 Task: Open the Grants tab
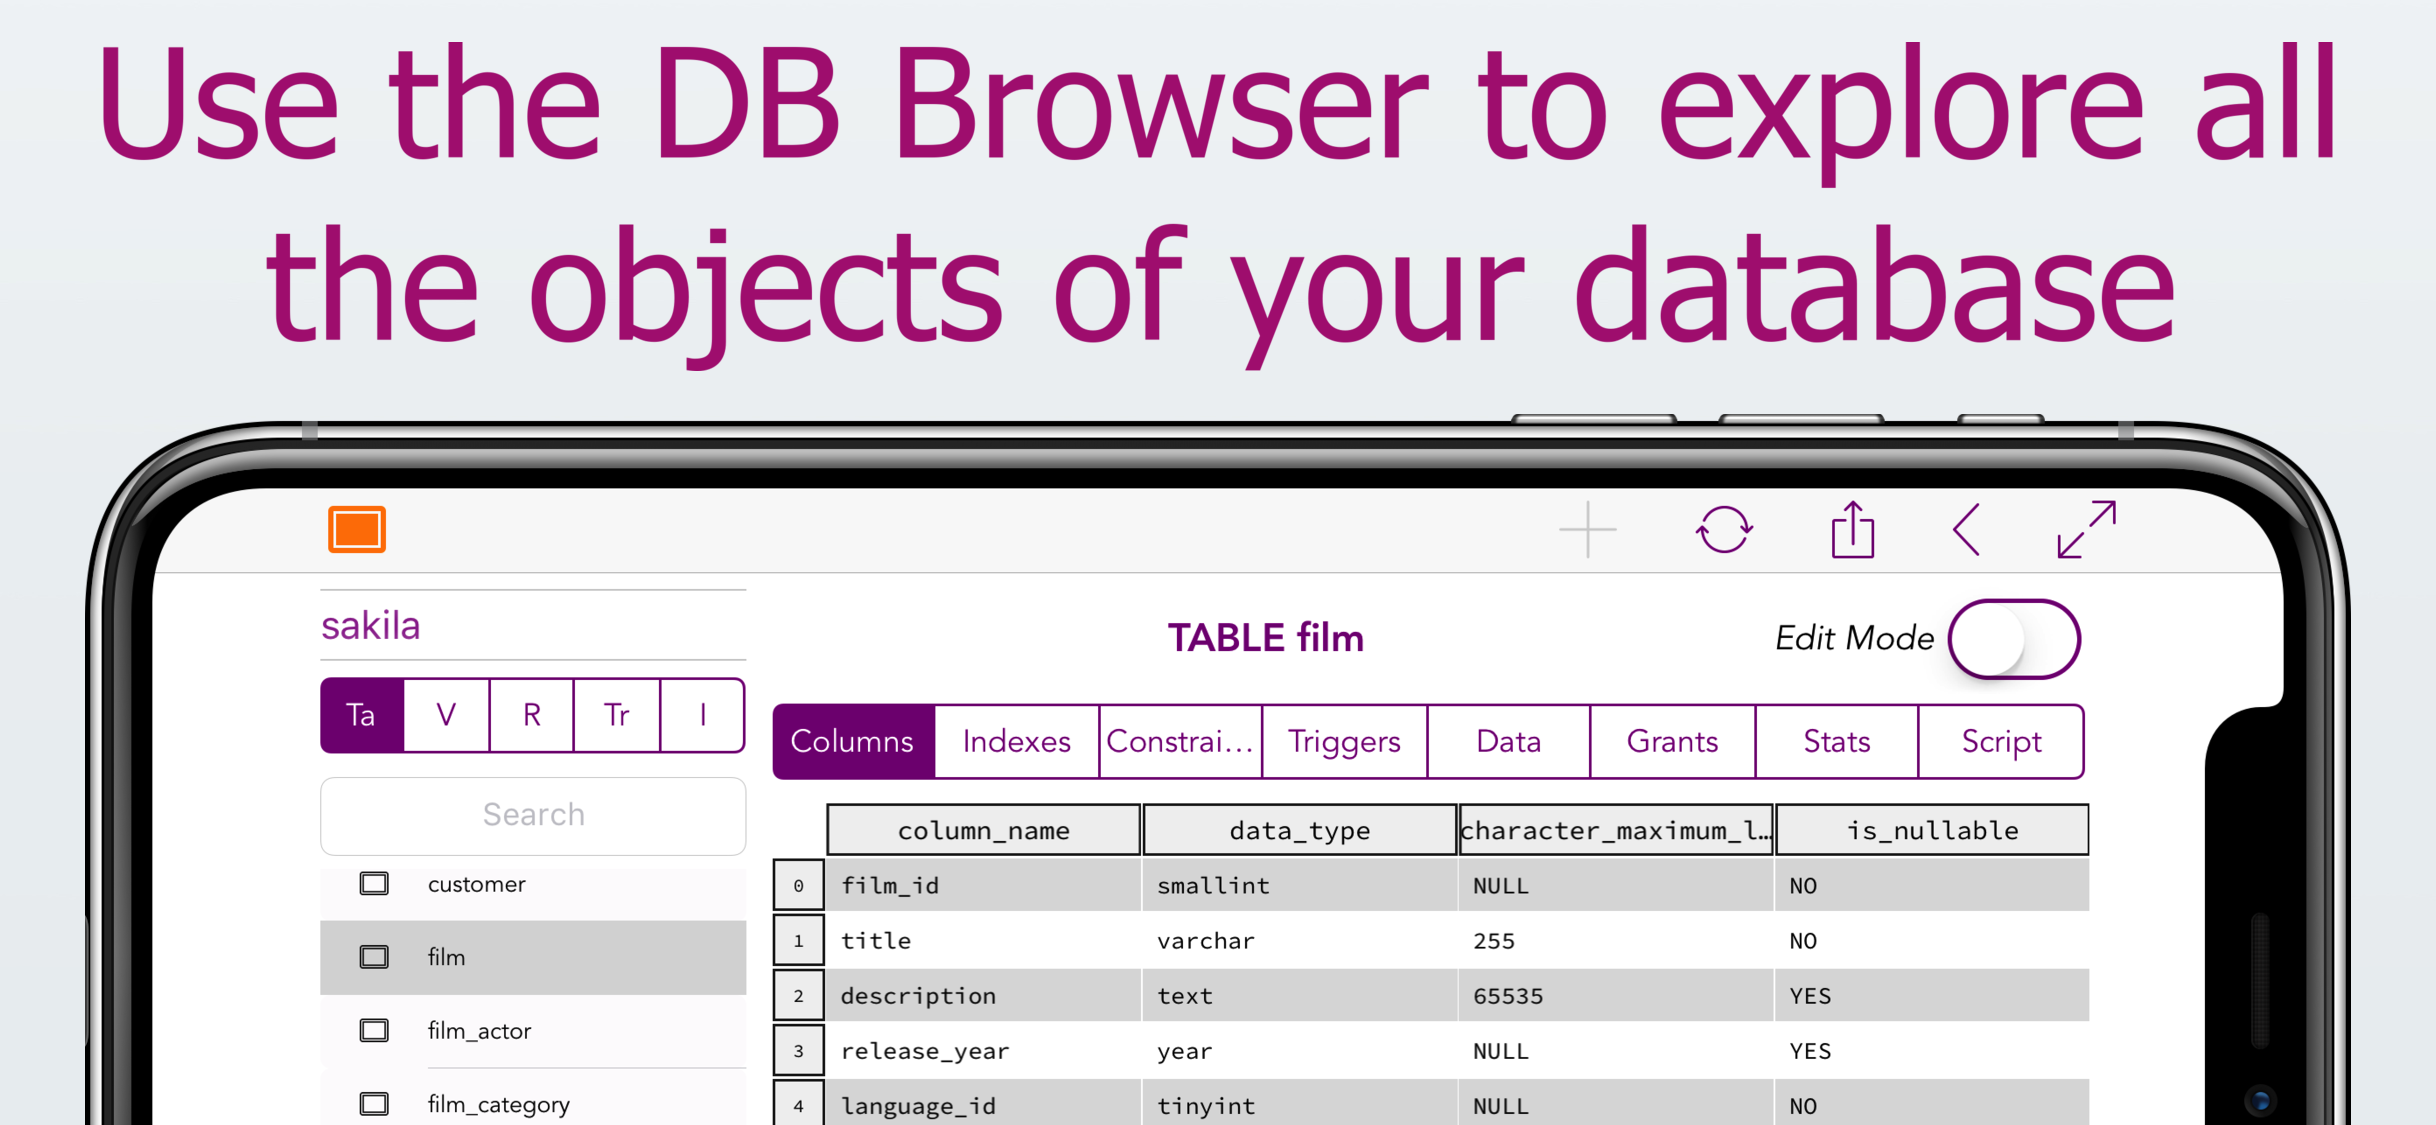1672,742
